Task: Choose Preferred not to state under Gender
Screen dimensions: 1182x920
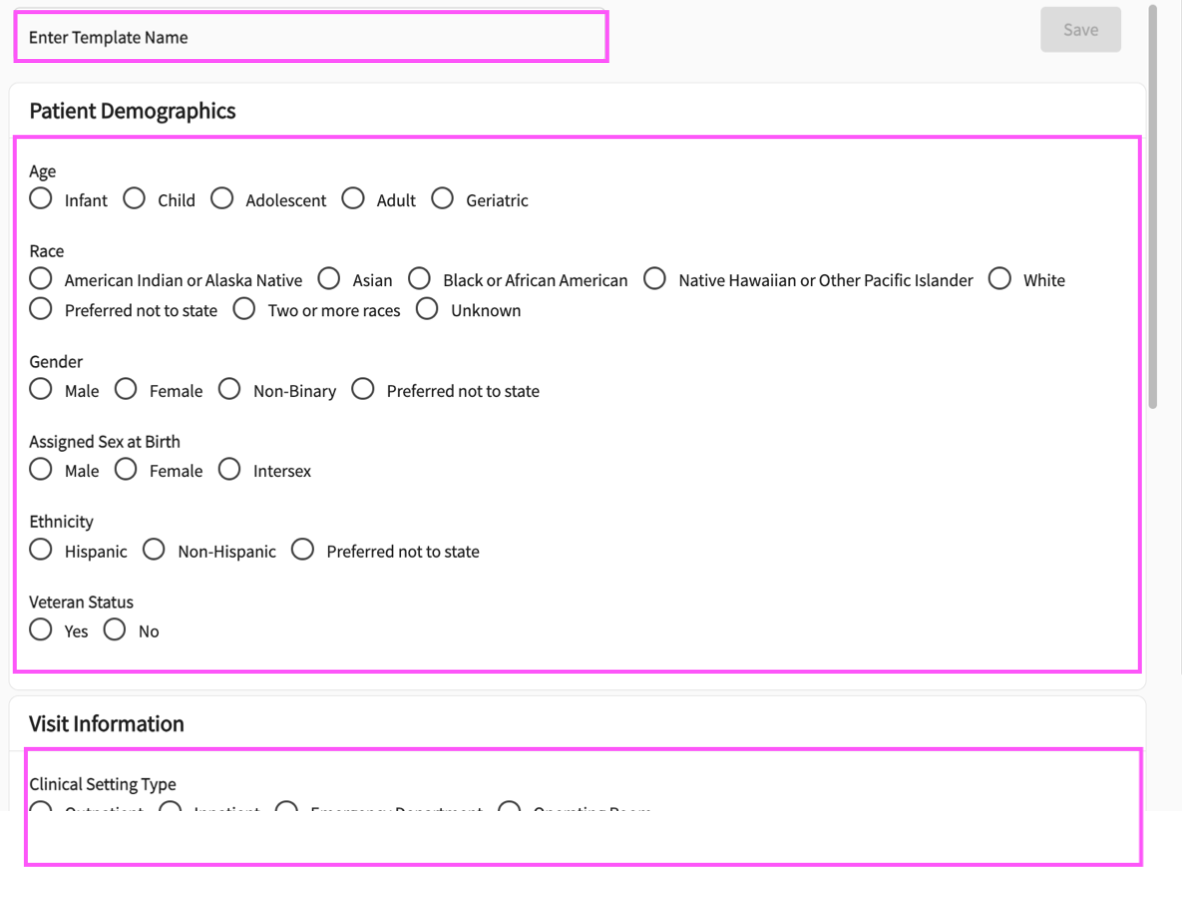Action: coord(363,390)
